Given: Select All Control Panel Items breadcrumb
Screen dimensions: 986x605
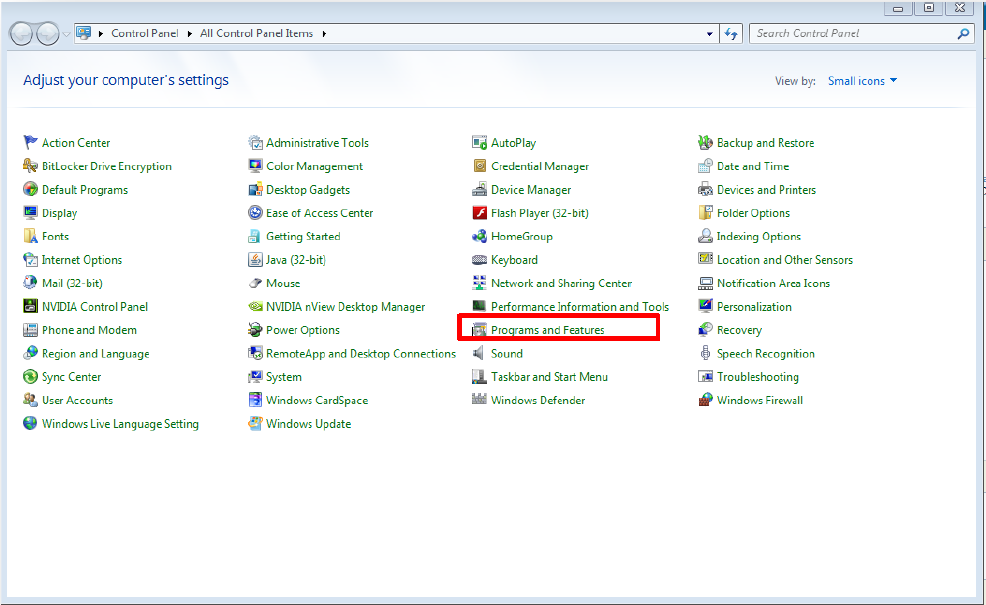Looking at the screenshot, I should click(256, 33).
